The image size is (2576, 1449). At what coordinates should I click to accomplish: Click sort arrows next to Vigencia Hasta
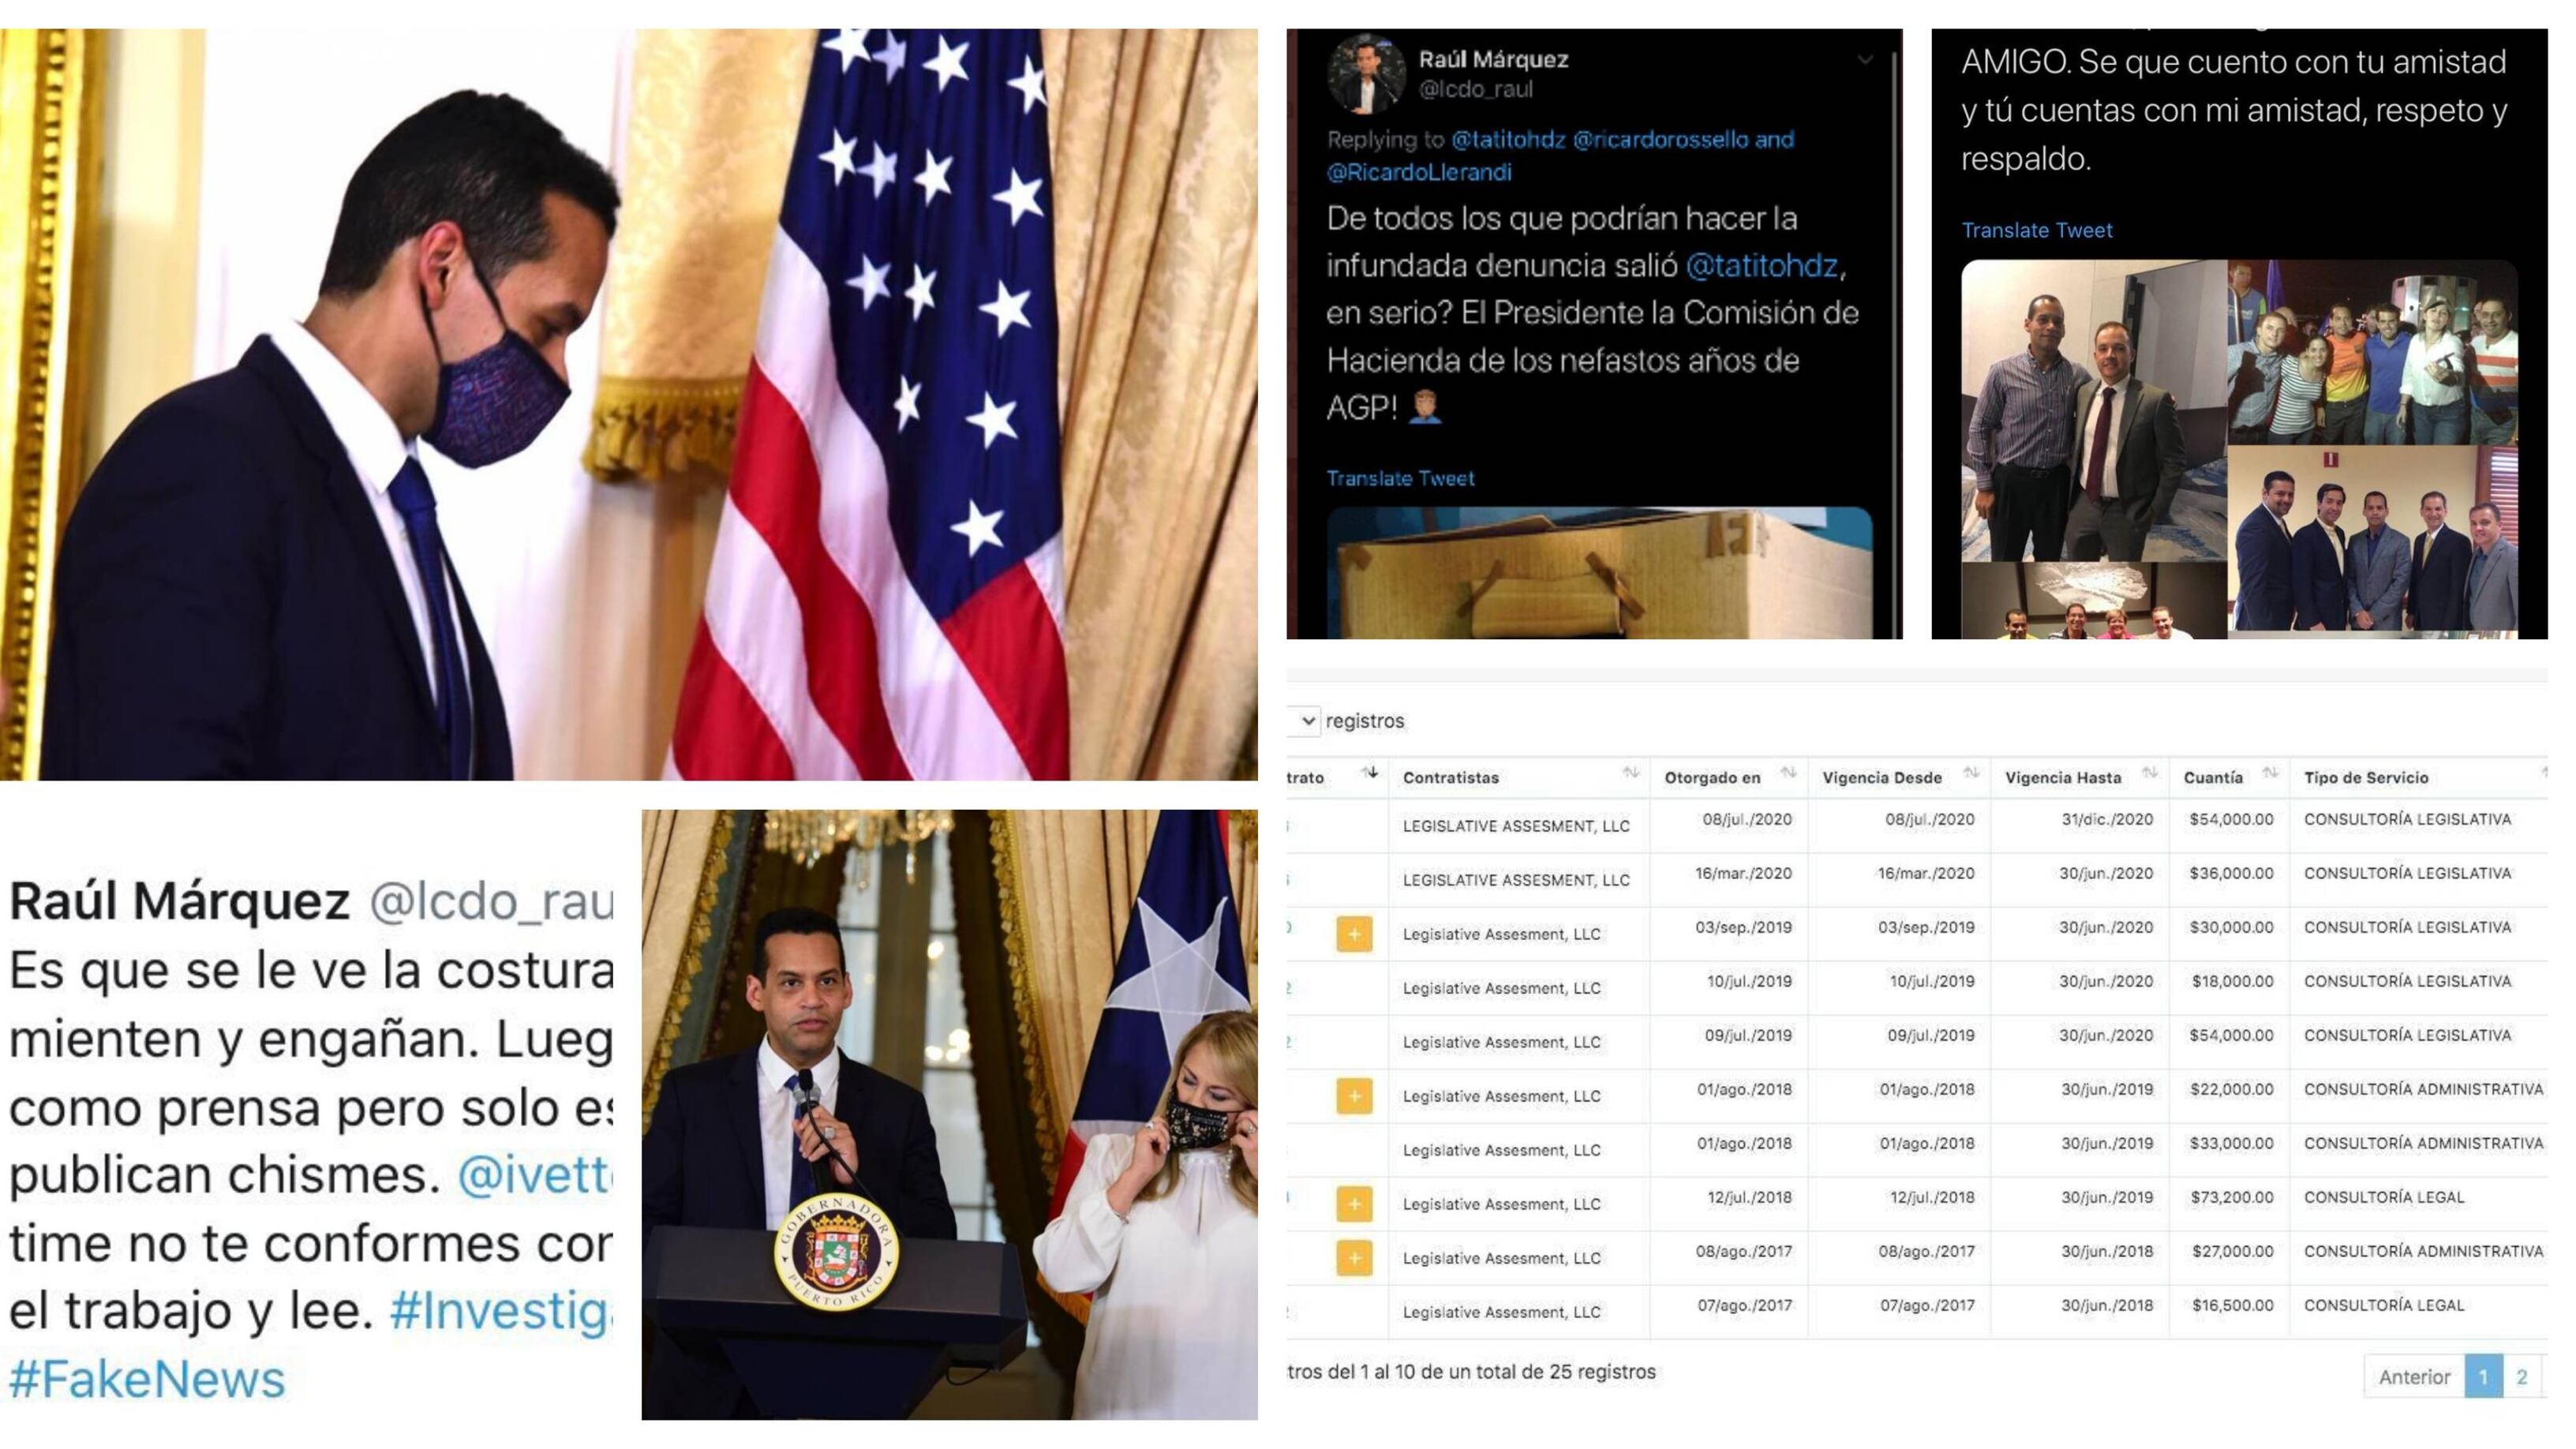2149,772
